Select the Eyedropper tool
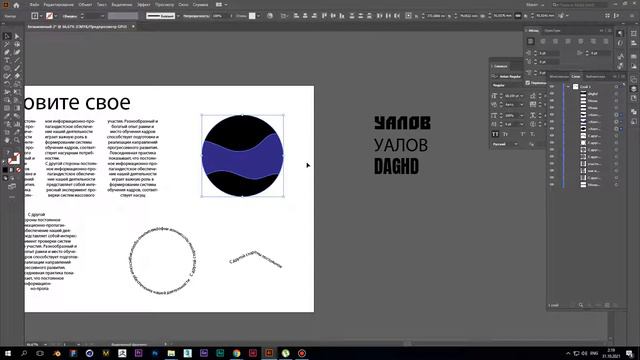The width and height of the screenshot is (640, 360). point(7,116)
